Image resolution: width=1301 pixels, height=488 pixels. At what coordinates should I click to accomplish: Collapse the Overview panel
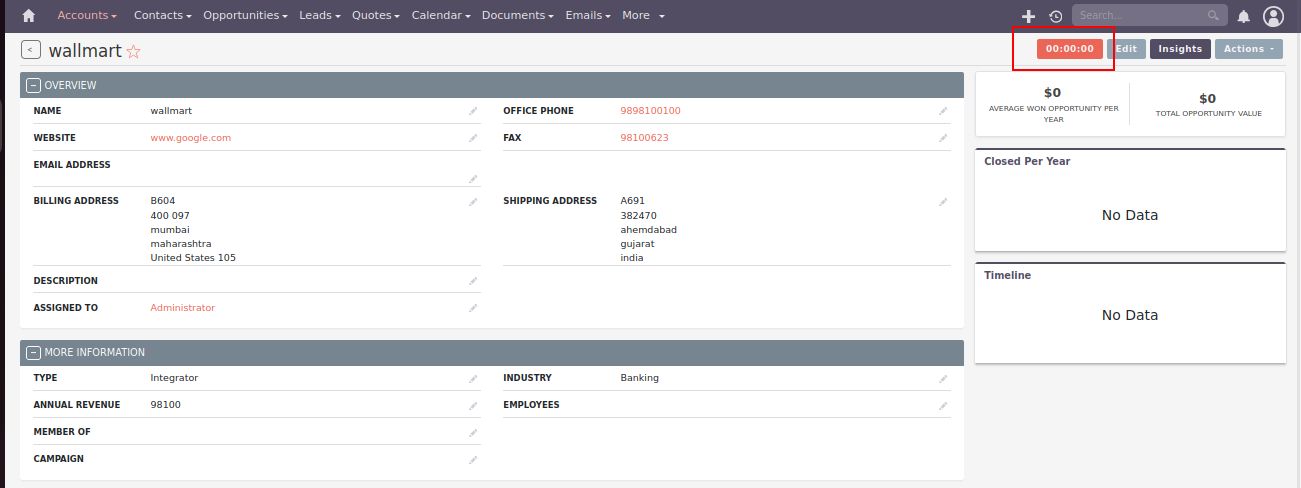pos(33,86)
